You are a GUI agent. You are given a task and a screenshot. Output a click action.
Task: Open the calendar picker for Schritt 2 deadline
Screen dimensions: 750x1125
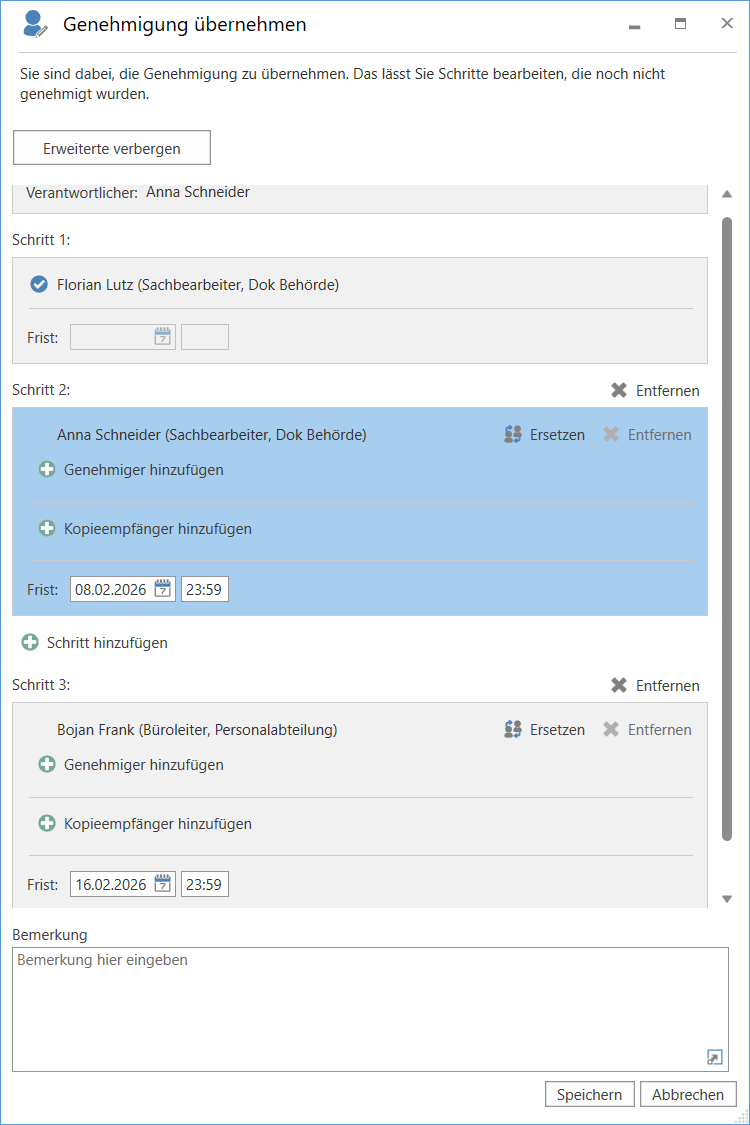pyautogui.click(x=162, y=588)
